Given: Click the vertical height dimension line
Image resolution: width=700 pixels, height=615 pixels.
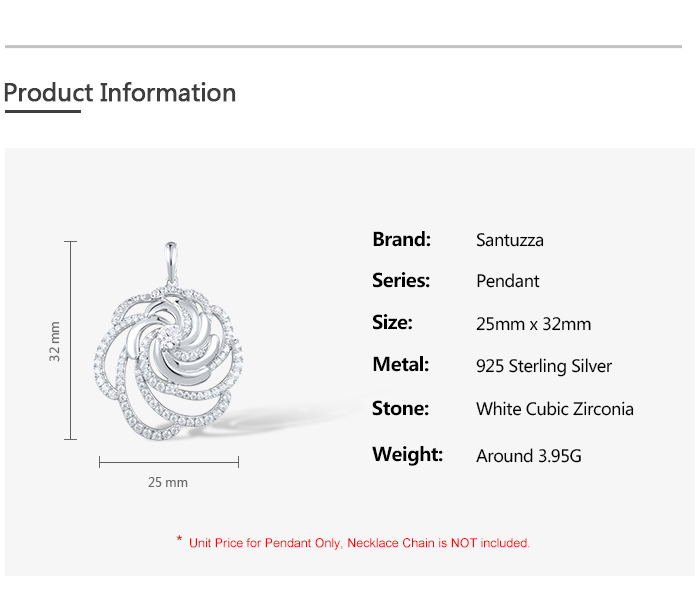Looking at the screenshot, I should click(x=70, y=340).
